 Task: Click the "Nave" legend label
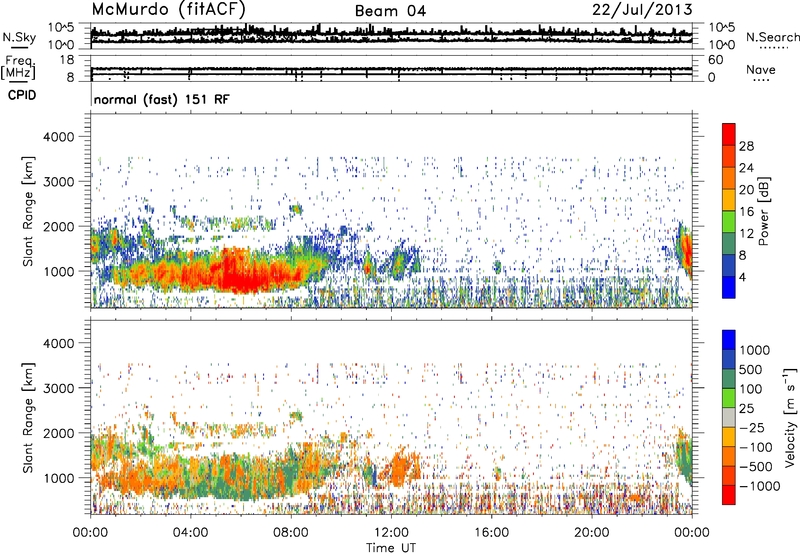tap(761, 69)
